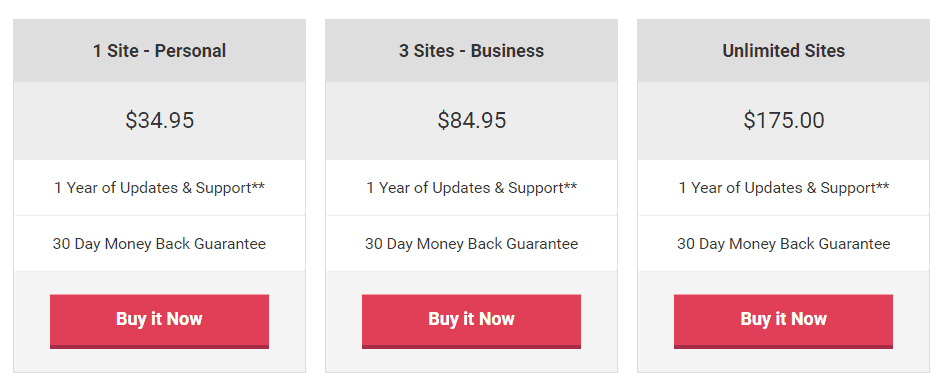The width and height of the screenshot is (940, 380).
Task: Buy the Unlimited Sites license
Action: (x=783, y=321)
